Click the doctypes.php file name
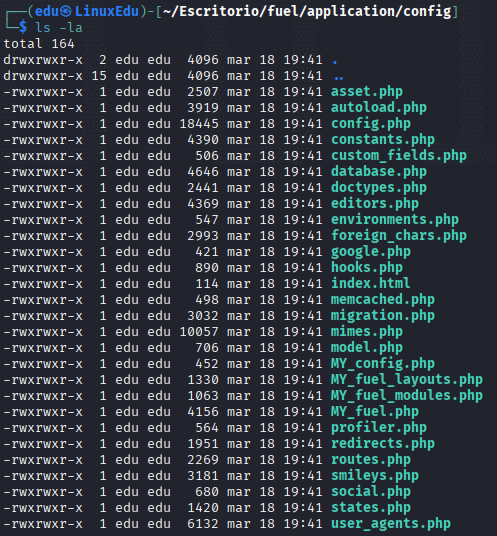The image size is (497, 536). click(379, 188)
